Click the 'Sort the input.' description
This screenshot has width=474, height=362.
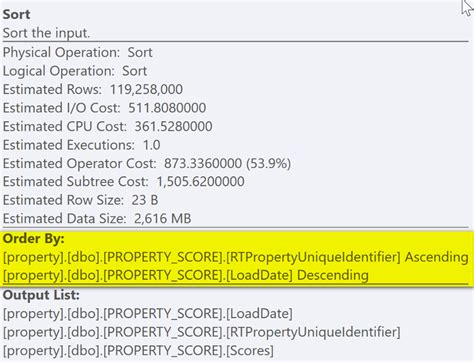pos(46,33)
